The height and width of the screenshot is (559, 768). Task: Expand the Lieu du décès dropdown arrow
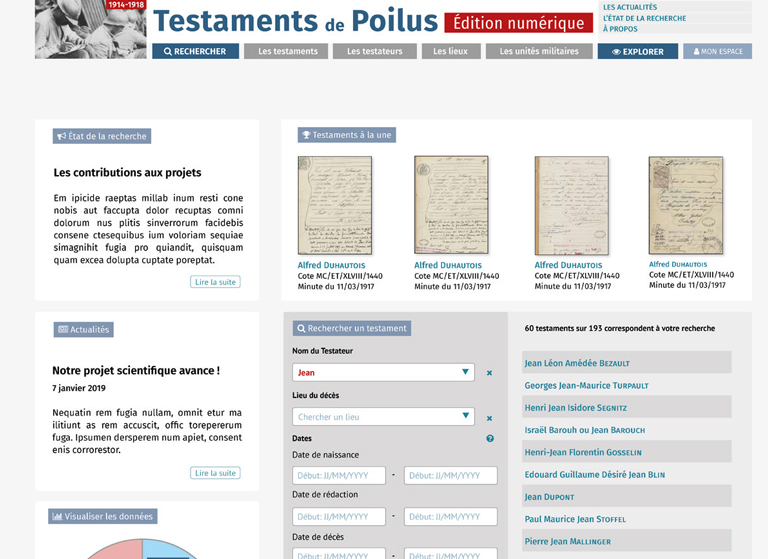(x=465, y=416)
